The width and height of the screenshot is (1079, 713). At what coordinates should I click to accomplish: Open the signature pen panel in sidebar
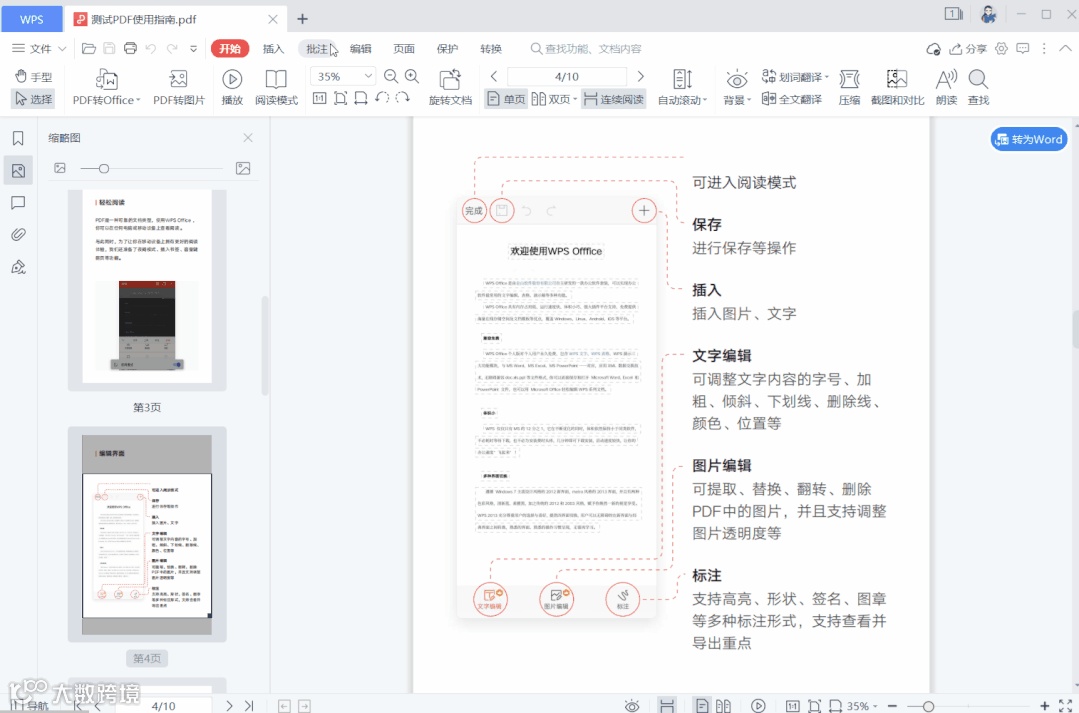tap(18, 267)
